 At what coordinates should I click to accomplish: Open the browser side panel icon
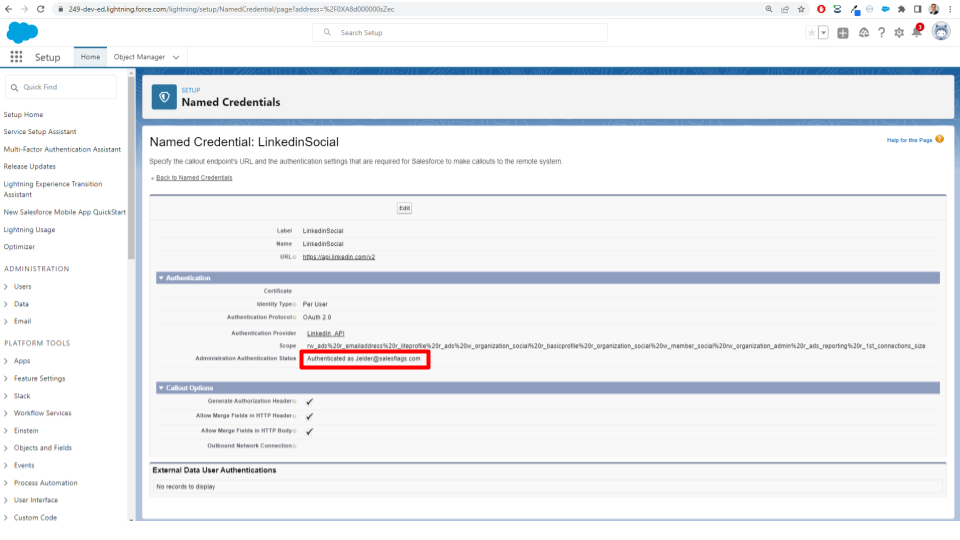tap(917, 9)
